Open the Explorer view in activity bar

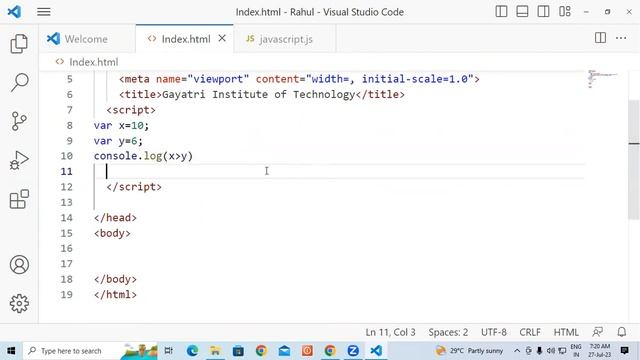tap(19, 44)
